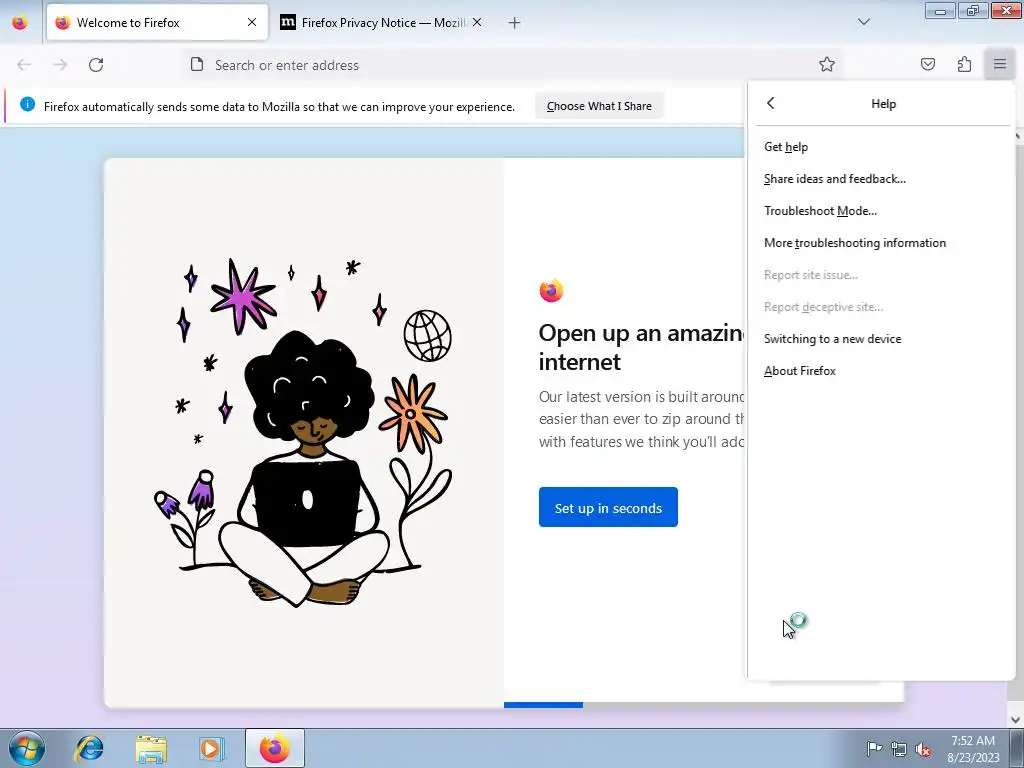Click the Welcome to Firefox tab favicon
The height and width of the screenshot is (768, 1024).
point(63,22)
